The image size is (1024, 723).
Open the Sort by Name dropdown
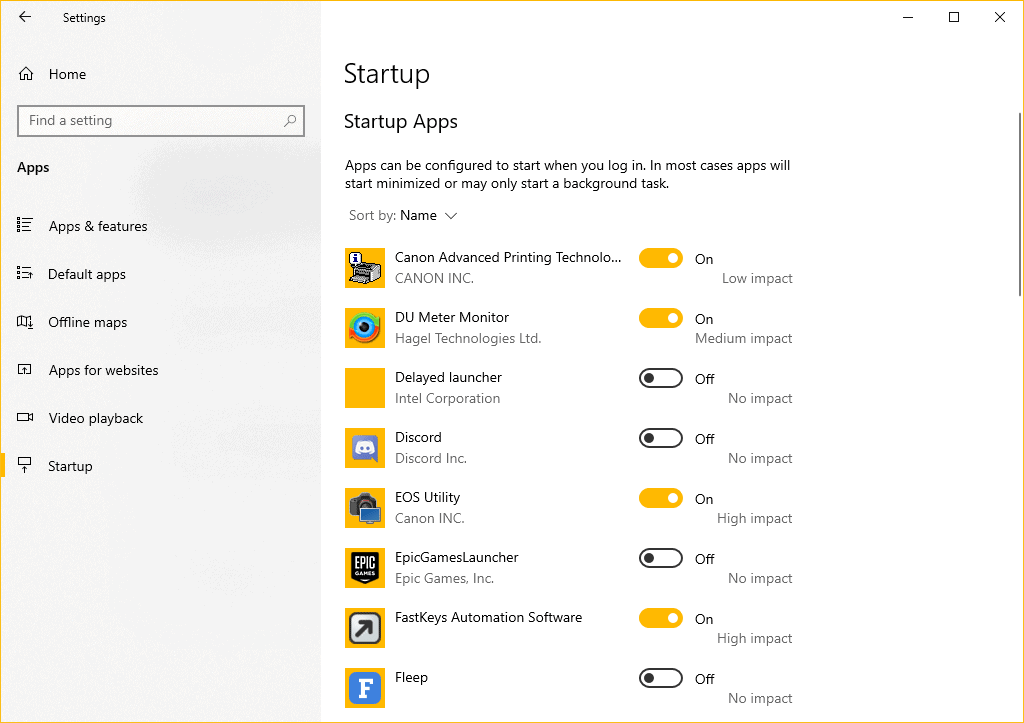tap(429, 216)
